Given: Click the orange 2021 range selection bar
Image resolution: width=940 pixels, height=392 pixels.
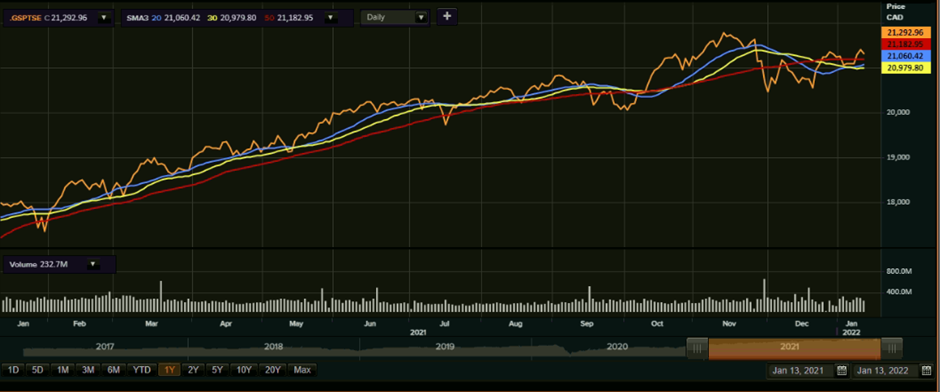Looking at the screenshot, I should (794, 348).
